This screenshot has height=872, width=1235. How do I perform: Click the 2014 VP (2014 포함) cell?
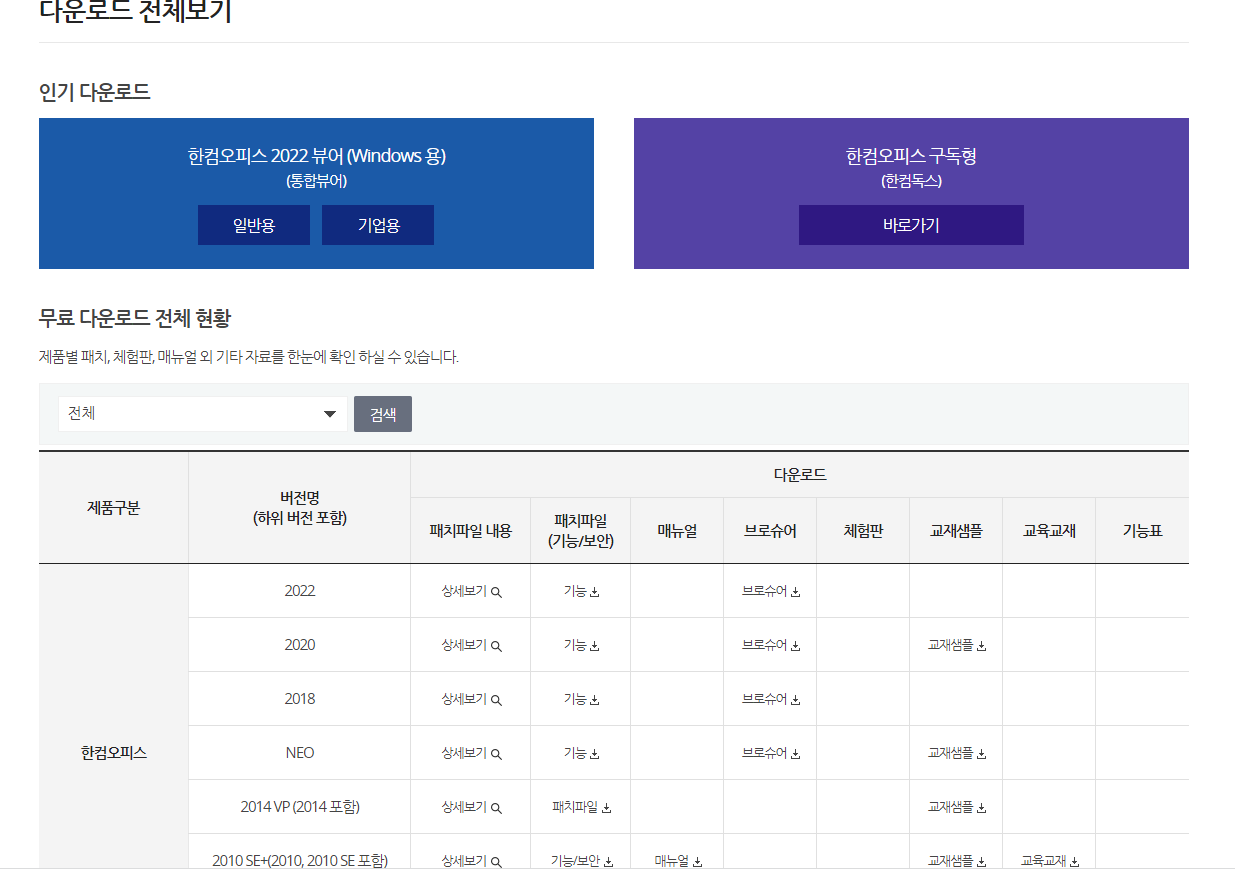(299, 807)
